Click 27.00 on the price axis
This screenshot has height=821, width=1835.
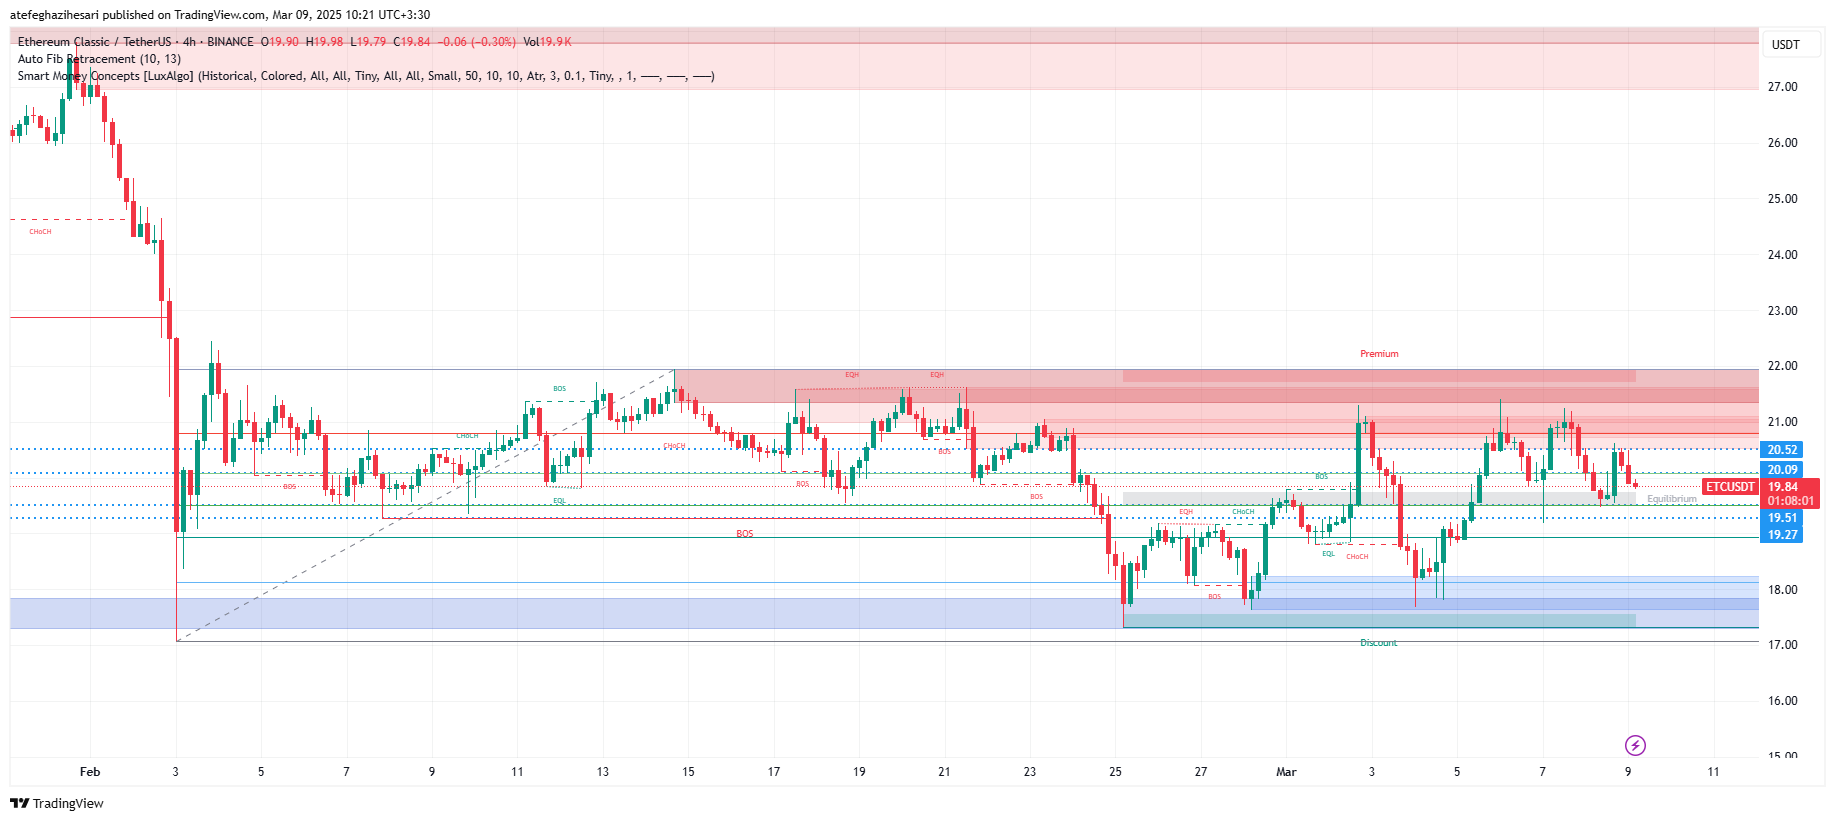tap(1782, 87)
